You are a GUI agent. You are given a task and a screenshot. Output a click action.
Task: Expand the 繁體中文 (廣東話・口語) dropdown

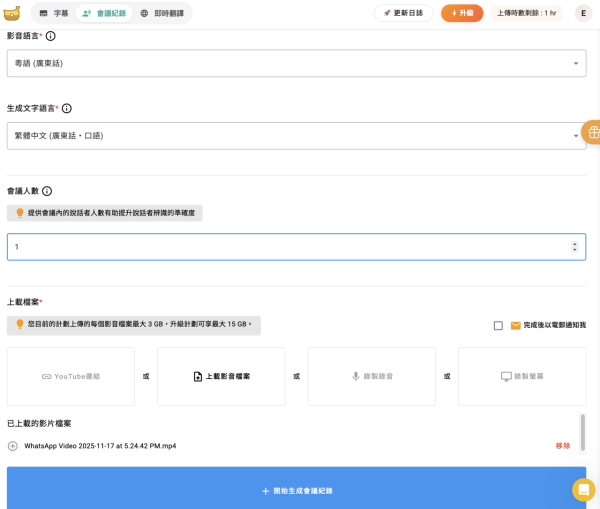pyautogui.click(x=297, y=136)
